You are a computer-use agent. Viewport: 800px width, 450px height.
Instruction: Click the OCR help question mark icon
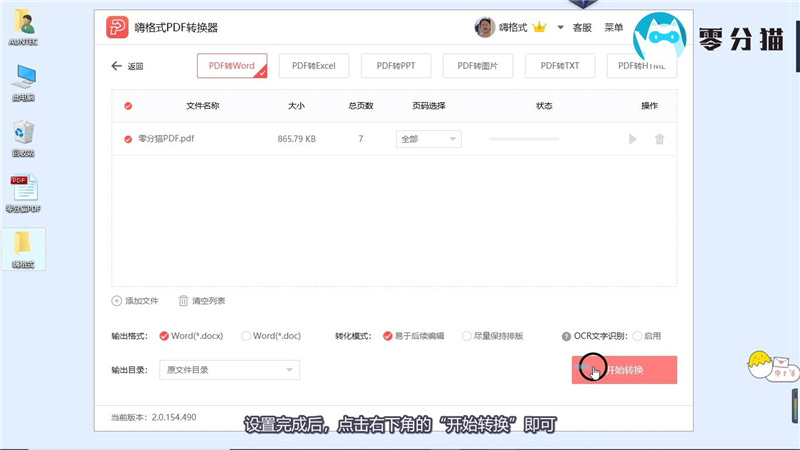[566, 336]
